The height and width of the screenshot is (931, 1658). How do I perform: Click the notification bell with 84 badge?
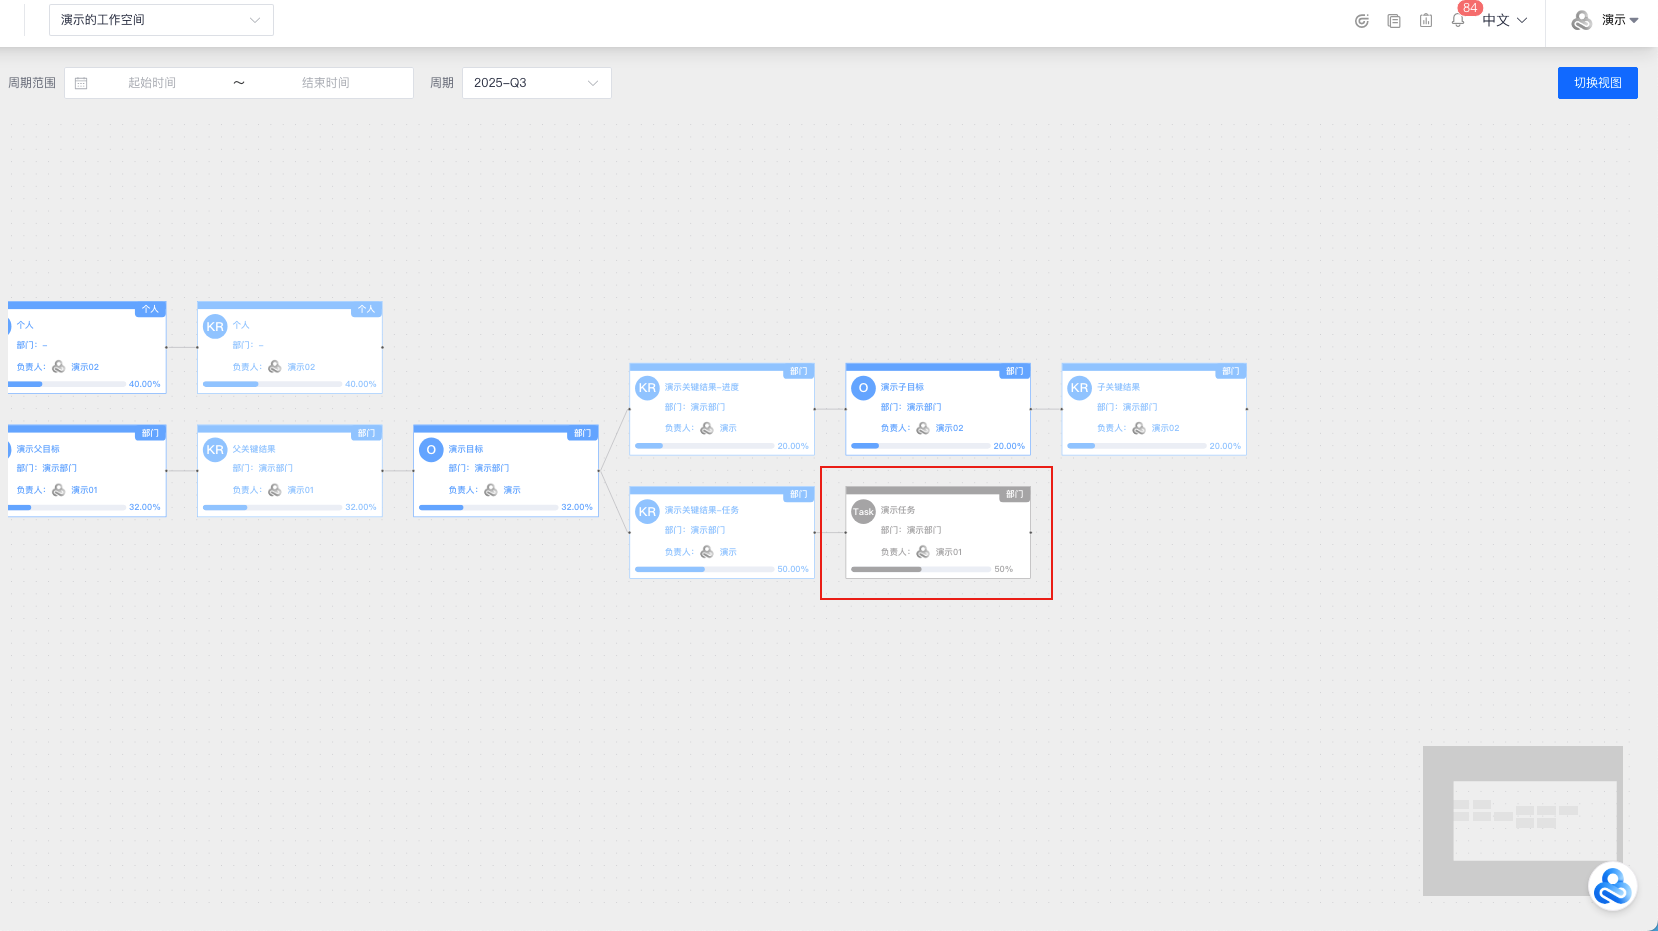click(1458, 20)
